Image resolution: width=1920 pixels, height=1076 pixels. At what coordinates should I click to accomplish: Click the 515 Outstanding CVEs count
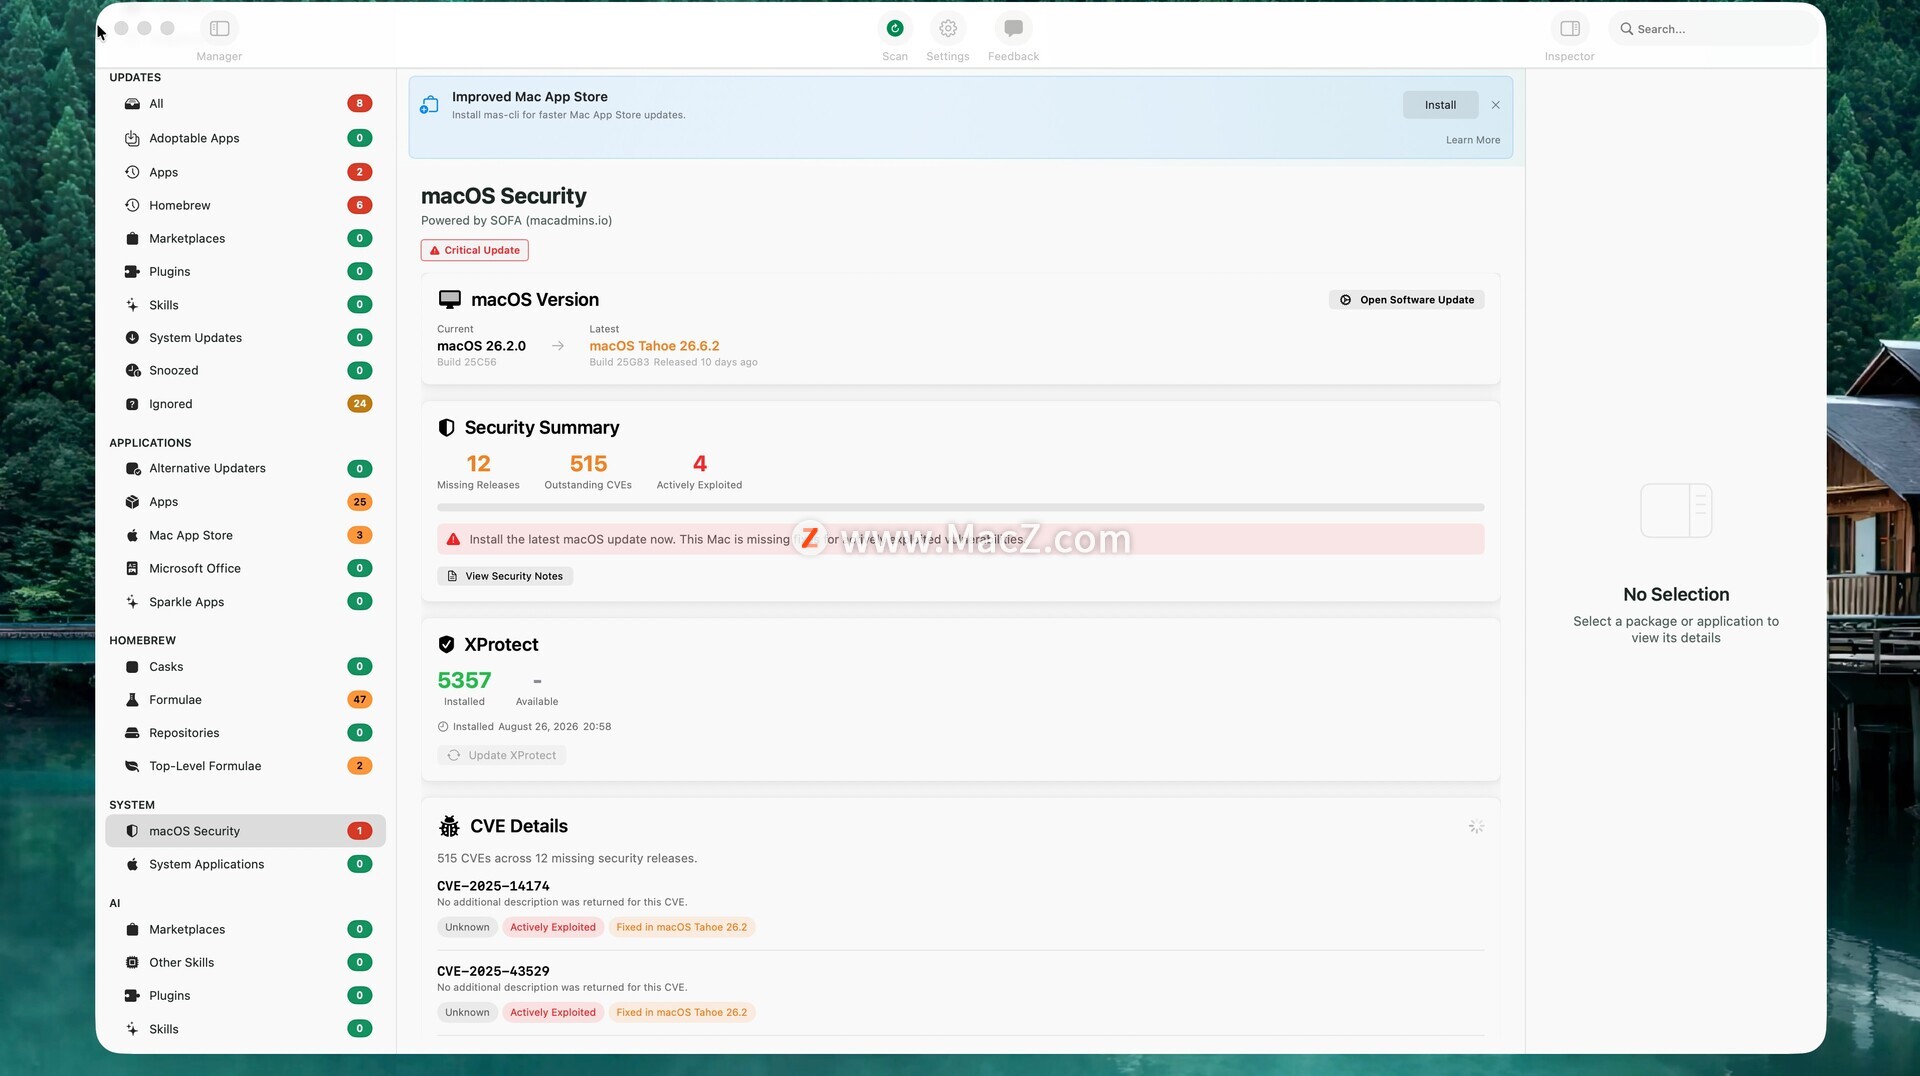click(588, 464)
